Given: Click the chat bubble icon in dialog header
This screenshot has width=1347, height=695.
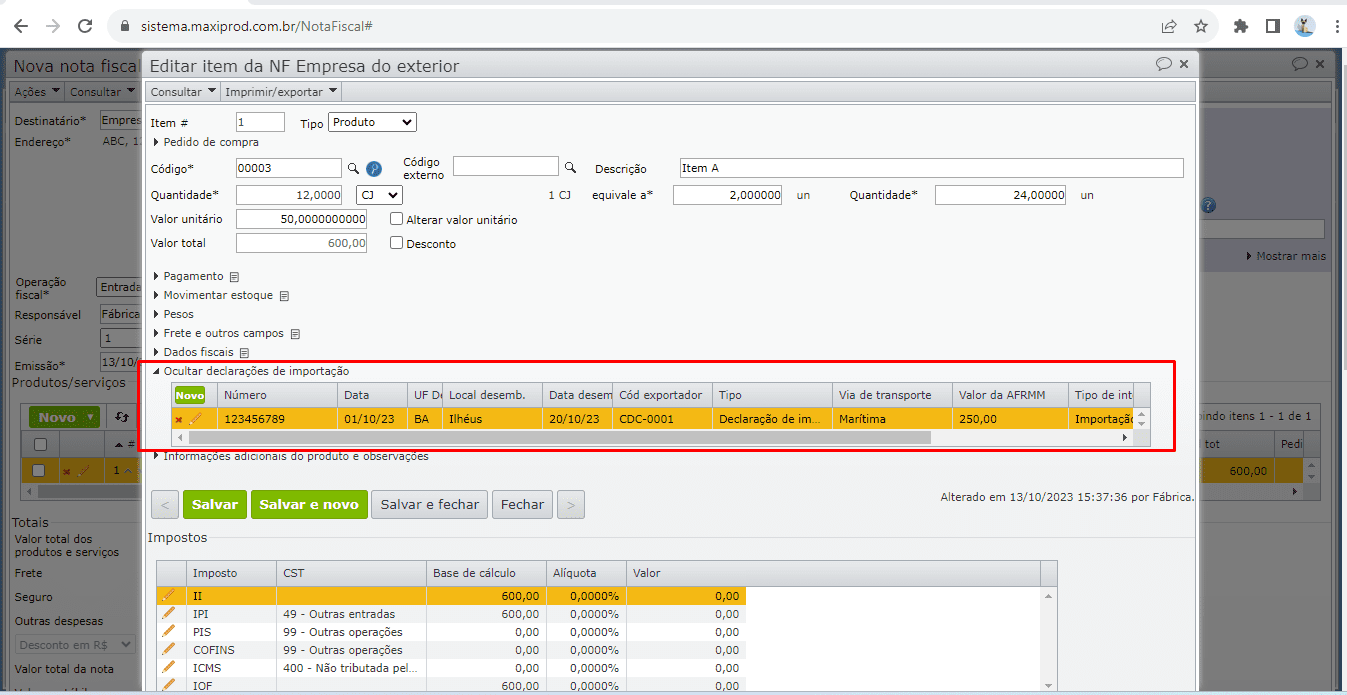Looking at the screenshot, I should [1163, 64].
